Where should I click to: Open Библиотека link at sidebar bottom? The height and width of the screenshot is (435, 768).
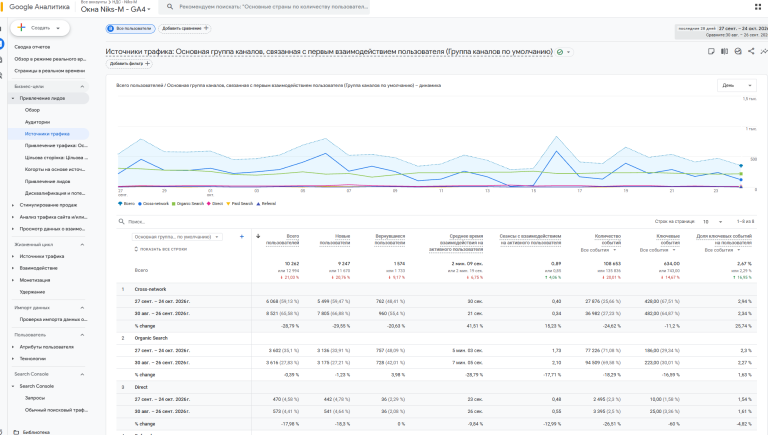click(x=36, y=432)
